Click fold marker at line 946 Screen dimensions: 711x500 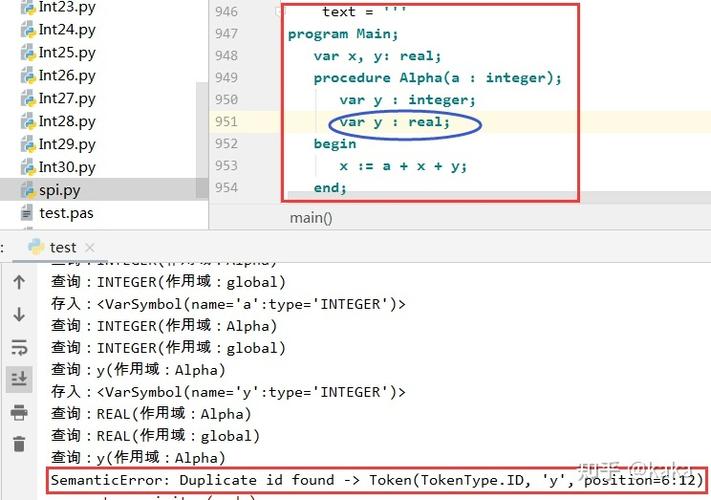click(x=278, y=11)
